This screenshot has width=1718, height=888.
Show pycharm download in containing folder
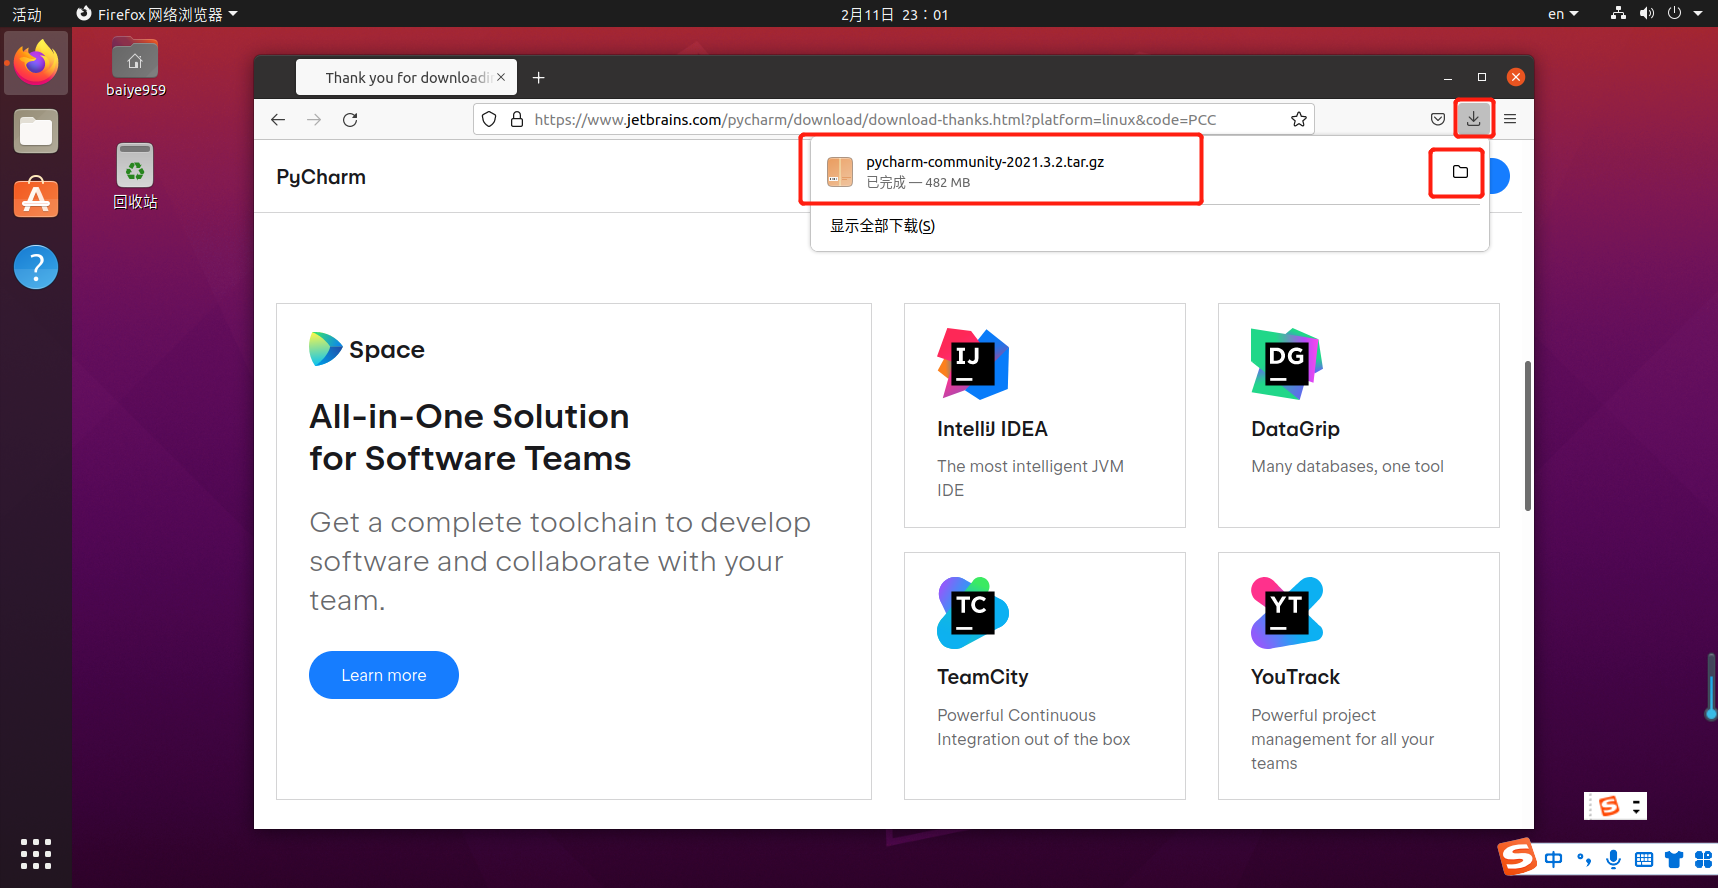1460,172
